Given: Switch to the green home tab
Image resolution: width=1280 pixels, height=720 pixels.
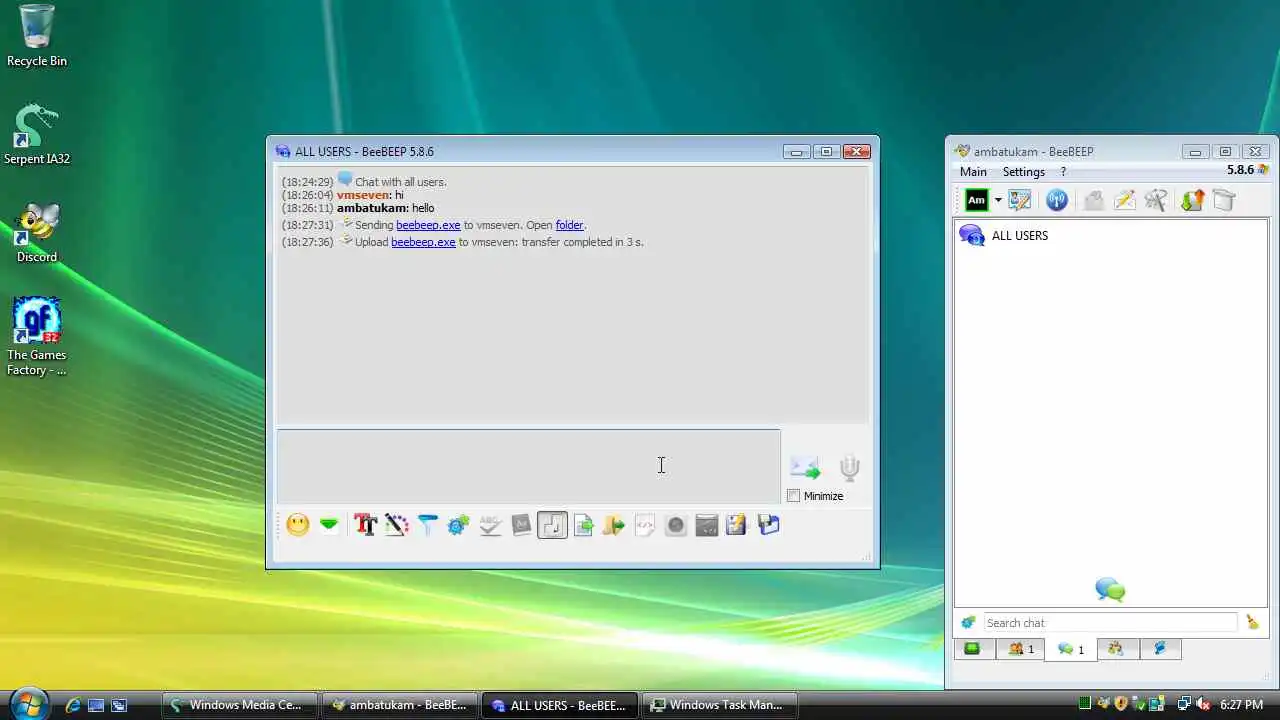Looking at the screenshot, I should (972, 649).
